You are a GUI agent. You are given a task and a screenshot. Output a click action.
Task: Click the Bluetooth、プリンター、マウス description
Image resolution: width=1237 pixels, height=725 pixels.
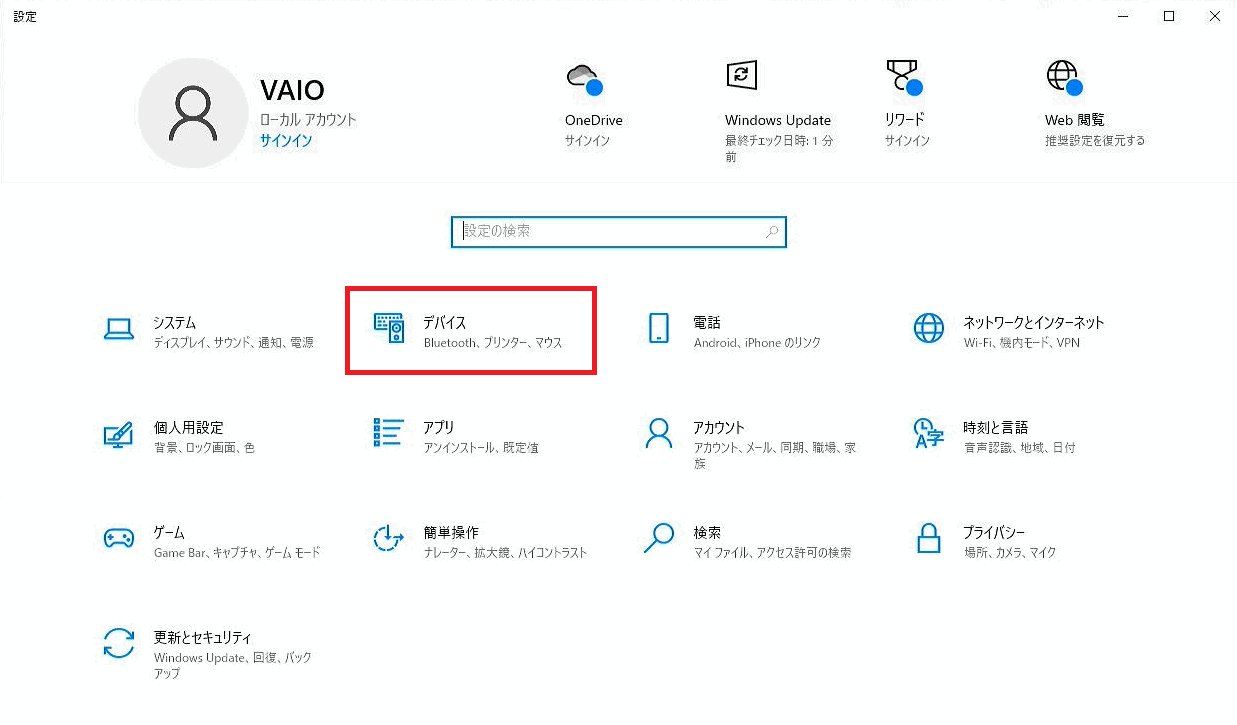pos(493,343)
